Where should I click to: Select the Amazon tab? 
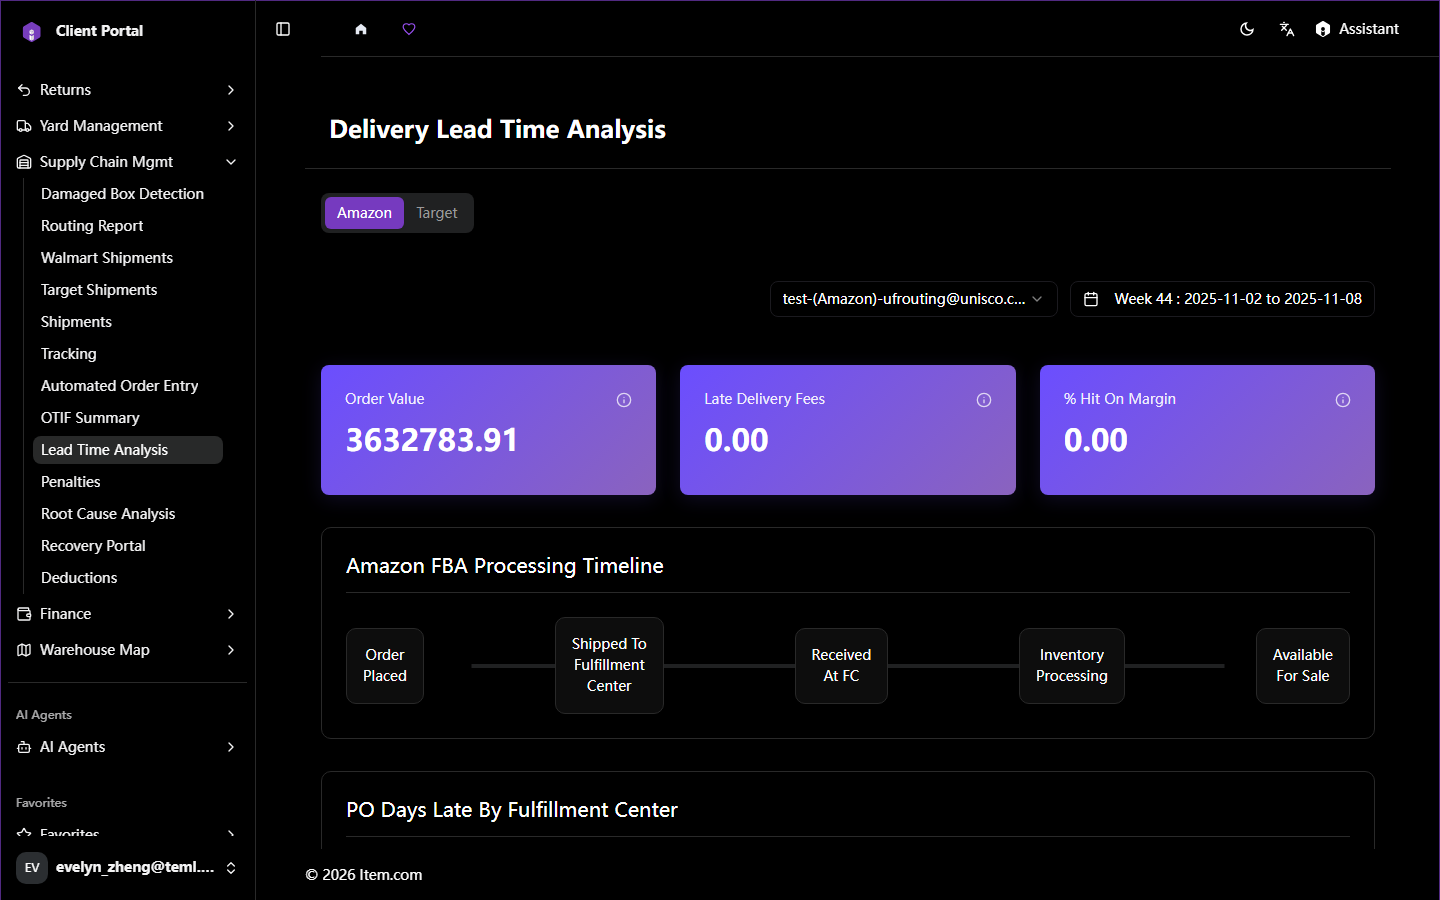[364, 213]
